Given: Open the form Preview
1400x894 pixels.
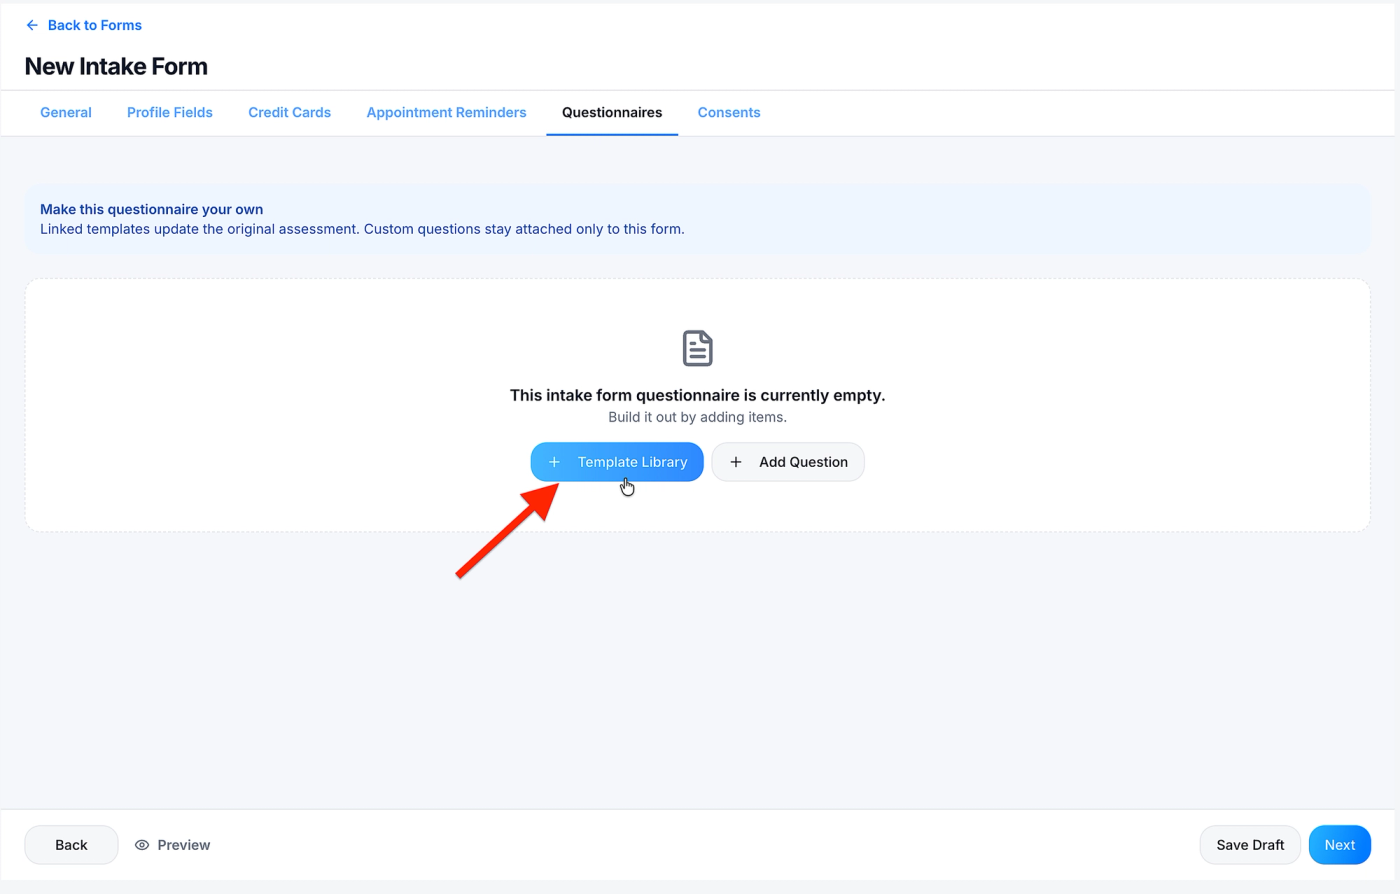Looking at the screenshot, I should click(x=172, y=845).
